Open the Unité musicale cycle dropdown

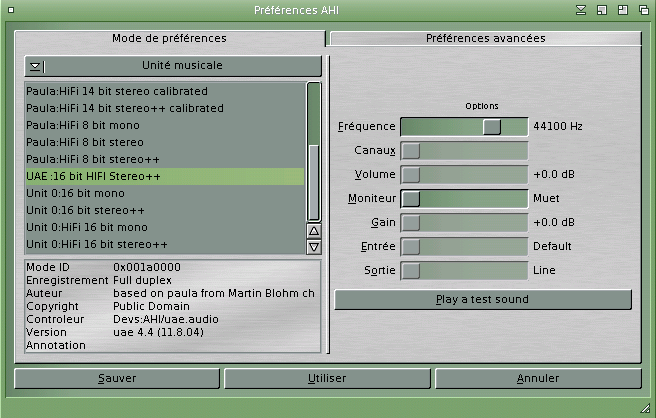click(x=173, y=66)
